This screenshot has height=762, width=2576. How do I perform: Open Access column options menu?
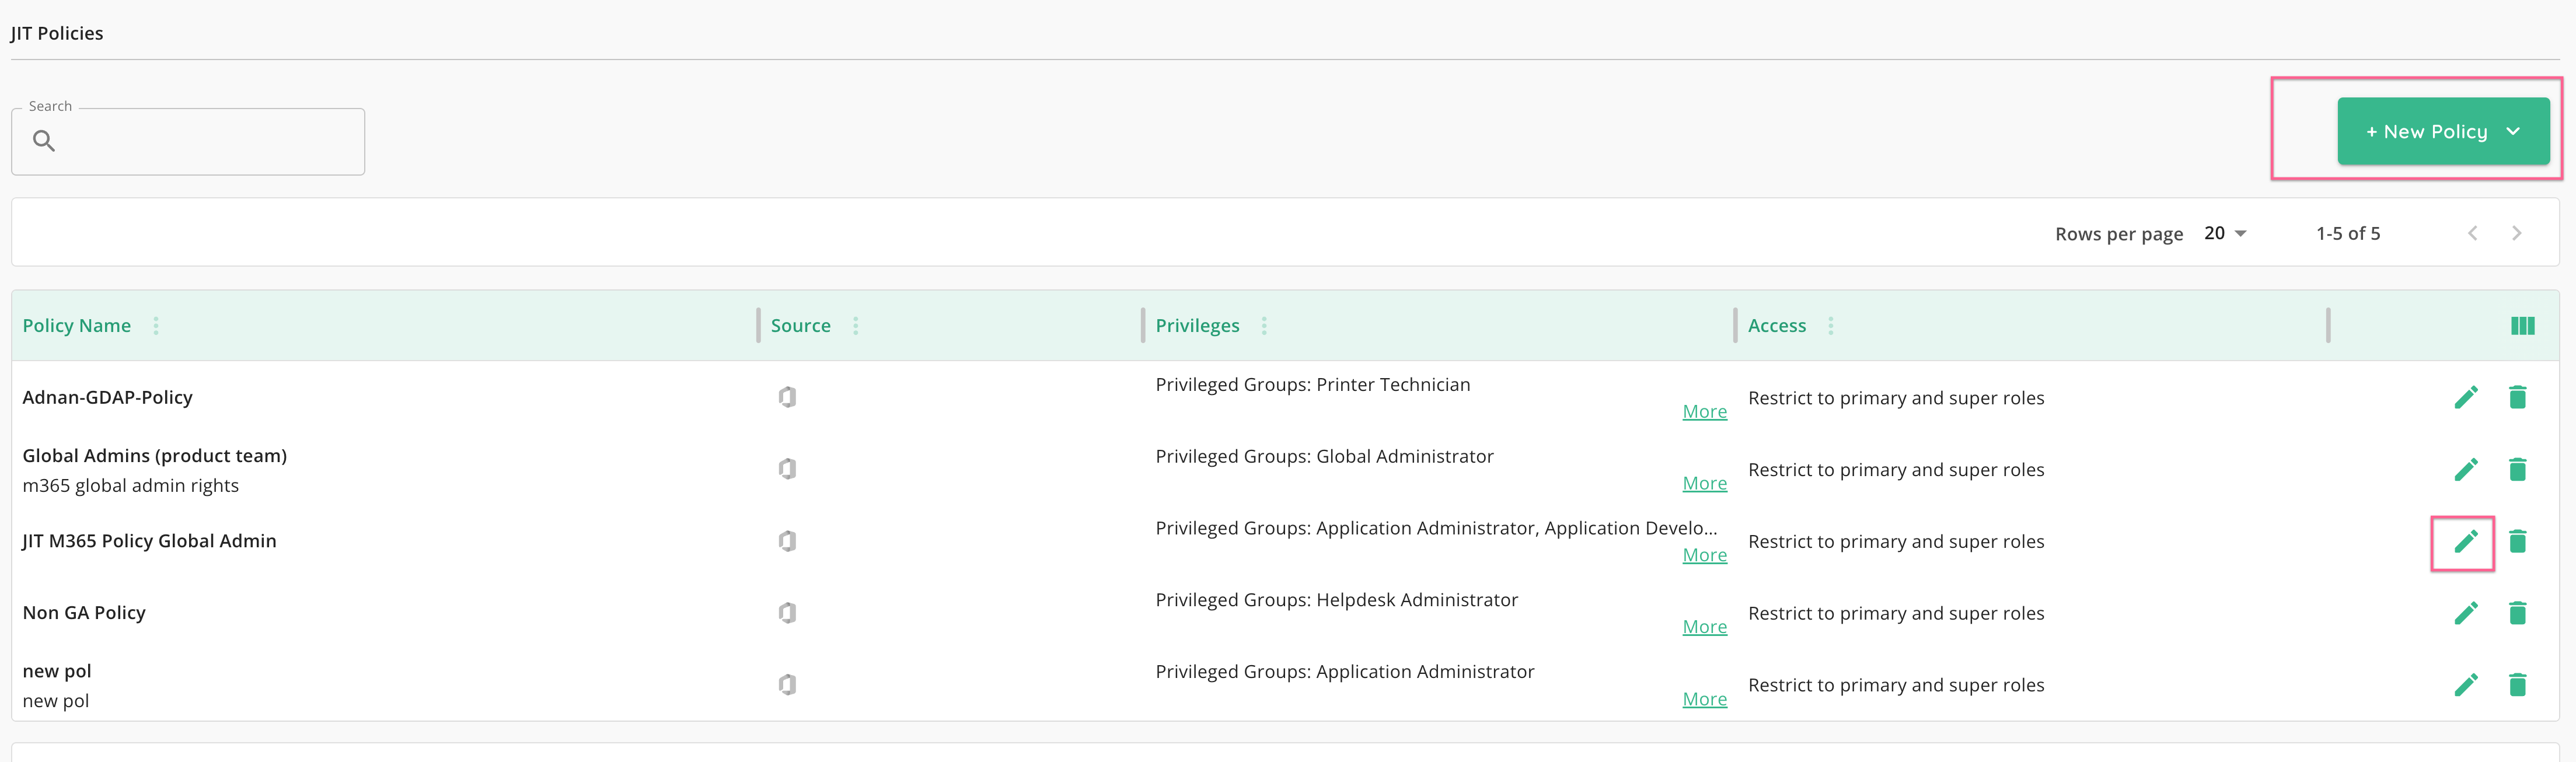1831,326
